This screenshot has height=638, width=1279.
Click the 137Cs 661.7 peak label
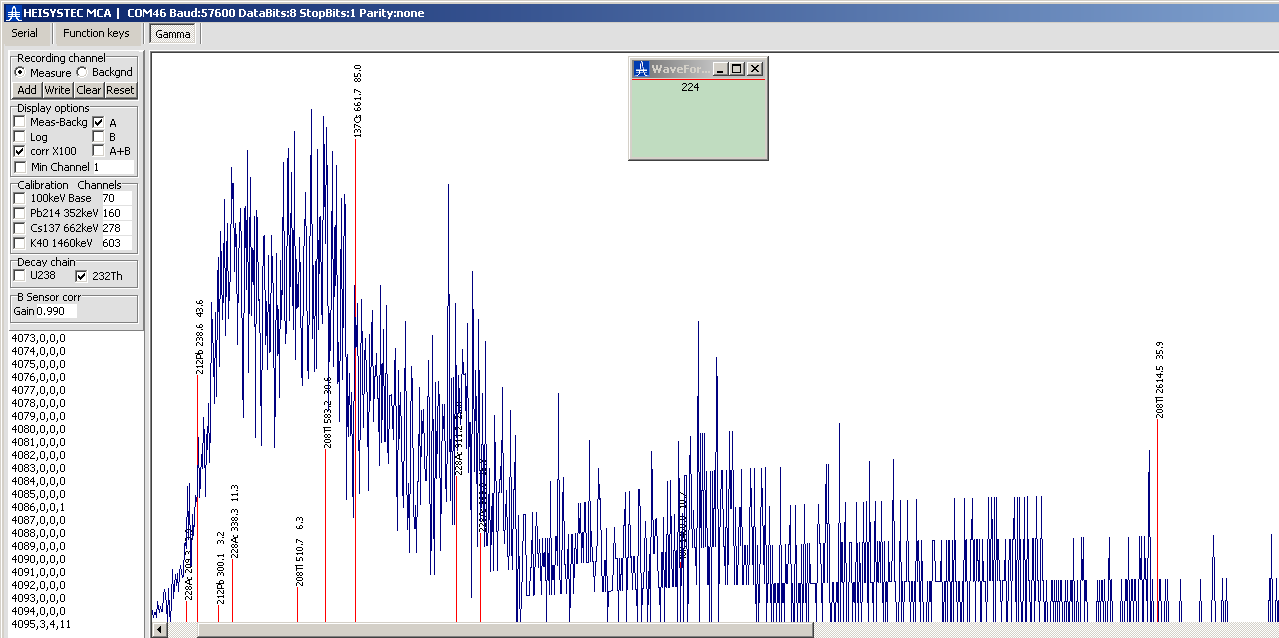click(358, 101)
